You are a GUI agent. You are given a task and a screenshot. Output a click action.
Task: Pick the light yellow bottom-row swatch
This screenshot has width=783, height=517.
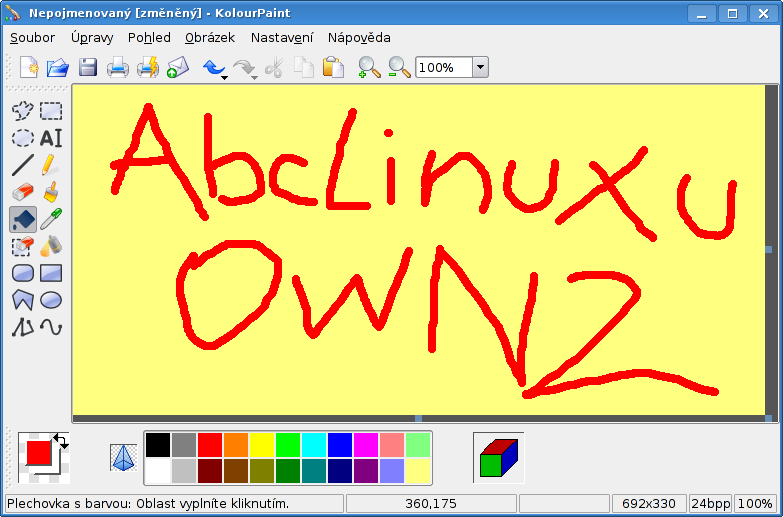point(417,471)
